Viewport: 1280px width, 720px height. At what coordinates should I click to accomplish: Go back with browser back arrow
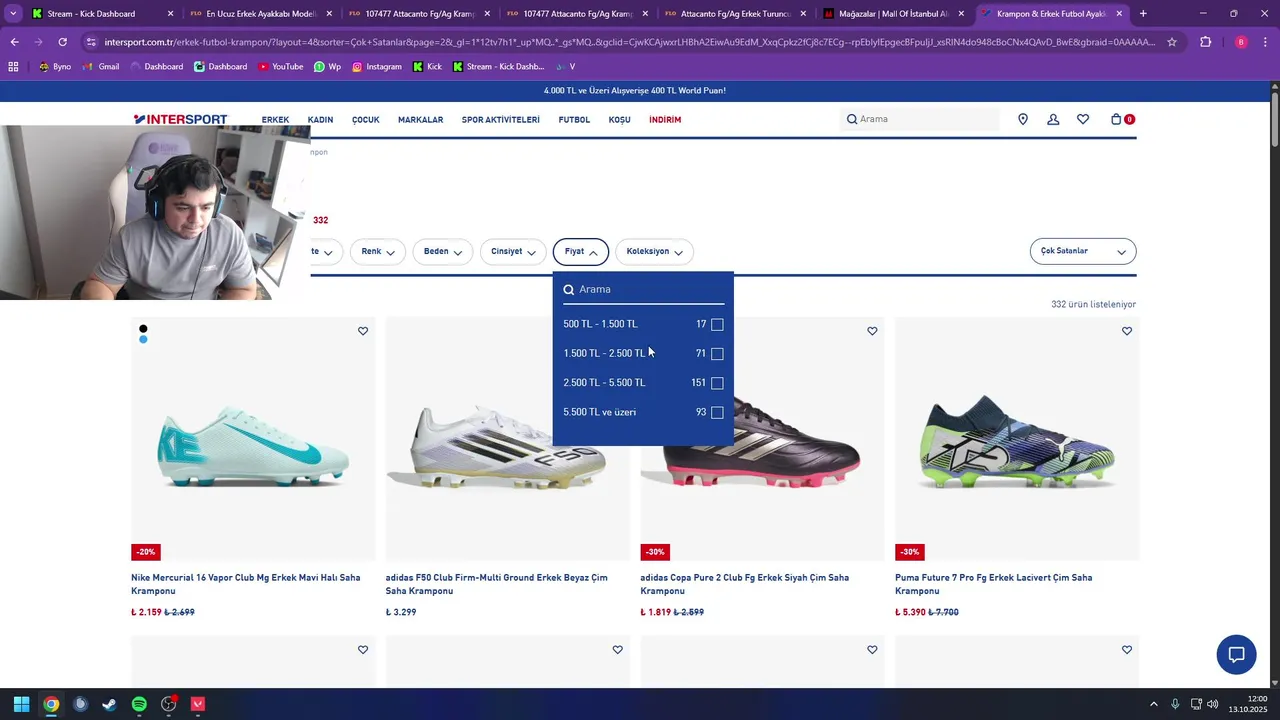coord(14,42)
